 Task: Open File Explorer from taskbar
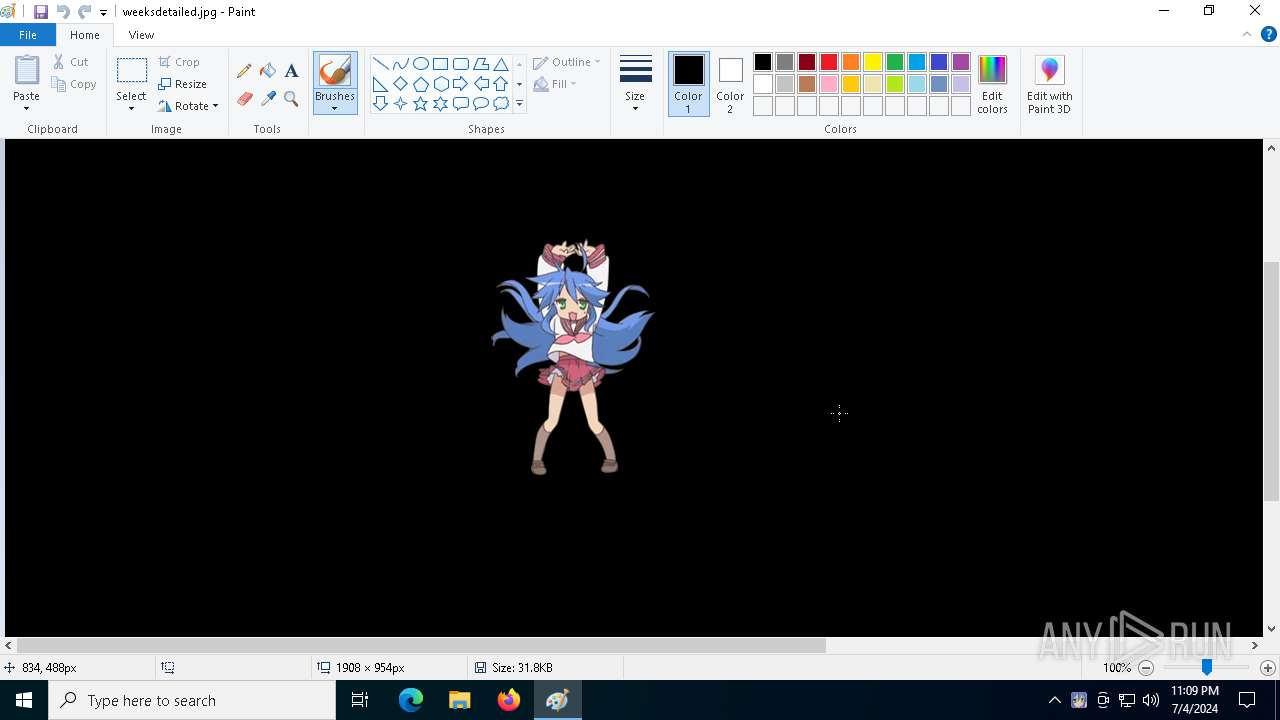click(x=460, y=700)
